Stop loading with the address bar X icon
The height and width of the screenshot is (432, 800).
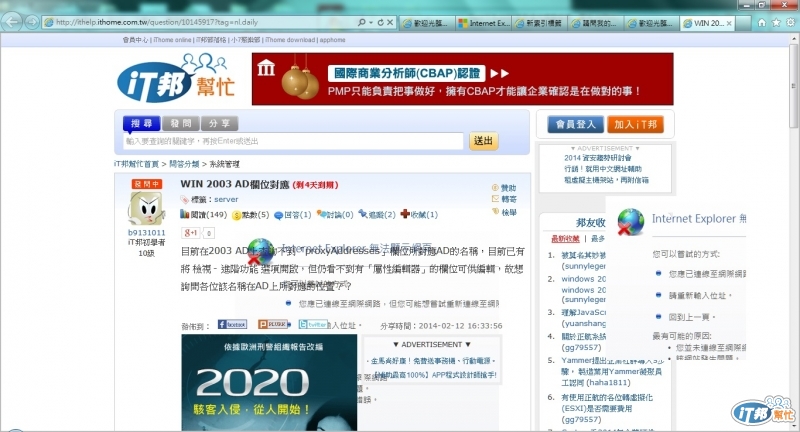tap(390, 22)
